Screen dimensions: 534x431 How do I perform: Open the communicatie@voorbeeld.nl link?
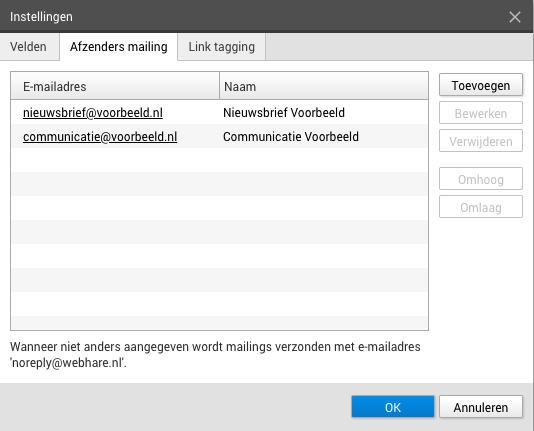tap(100, 137)
